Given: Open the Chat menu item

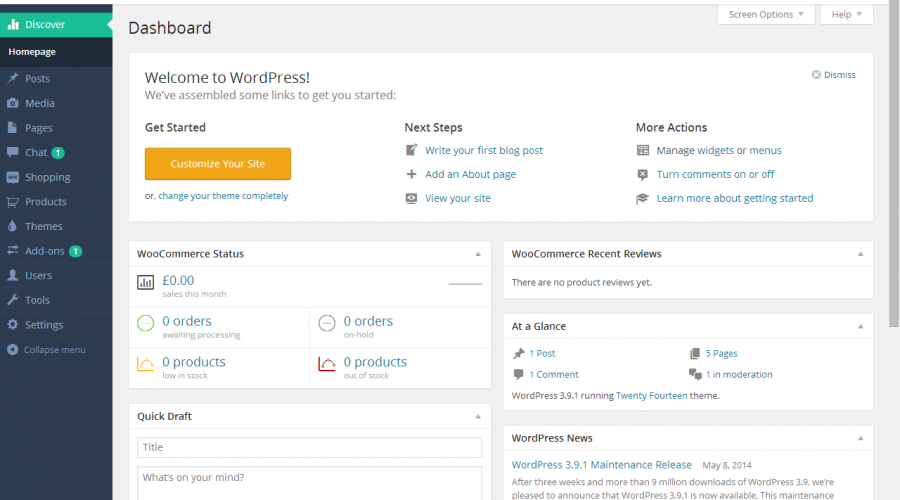Looking at the screenshot, I should point(36,153).
